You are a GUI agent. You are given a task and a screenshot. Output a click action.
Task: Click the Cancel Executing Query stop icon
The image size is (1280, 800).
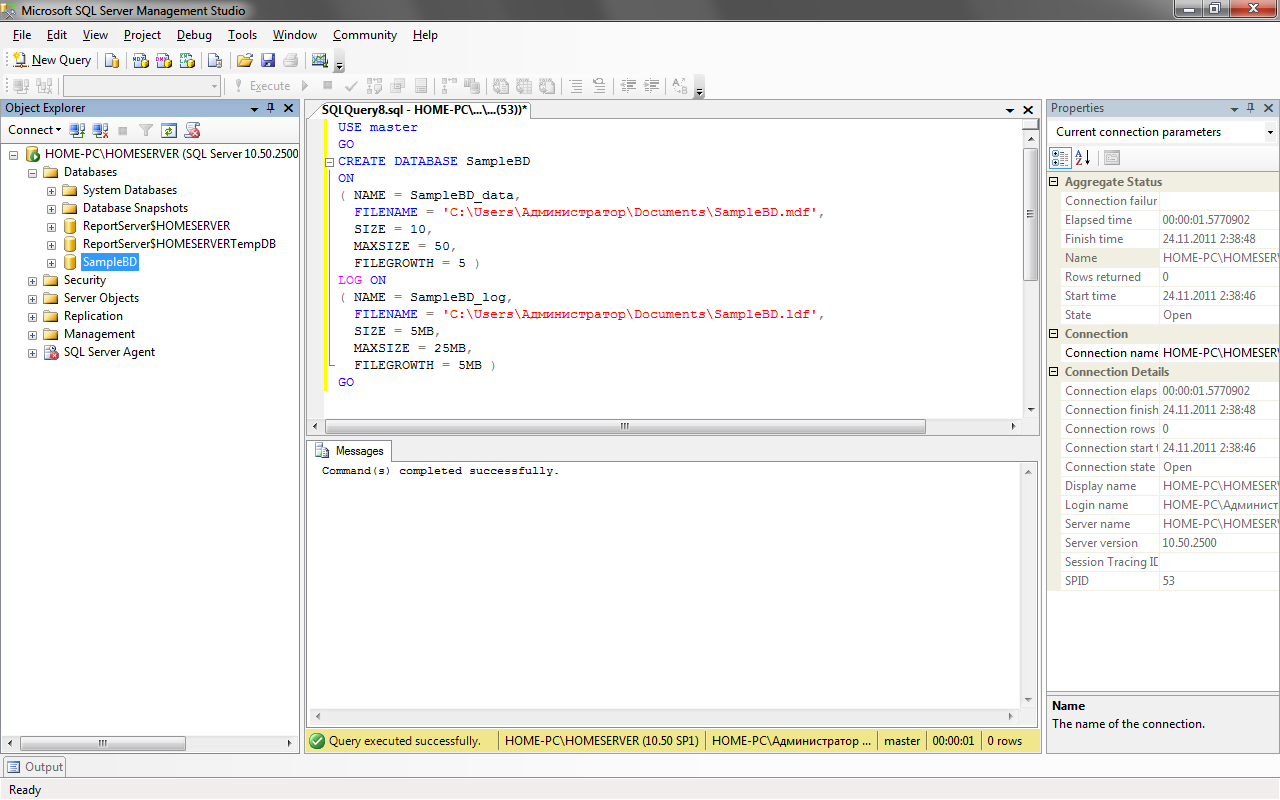click(x=328, y=86)
